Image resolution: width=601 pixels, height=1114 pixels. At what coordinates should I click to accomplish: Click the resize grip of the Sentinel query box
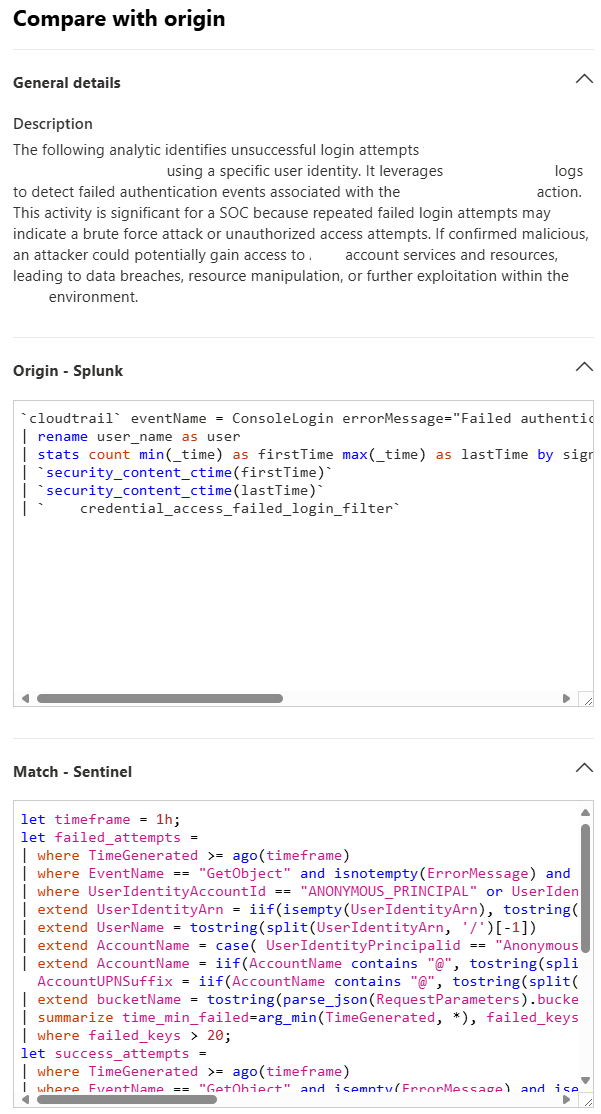tap(589, 1104)
